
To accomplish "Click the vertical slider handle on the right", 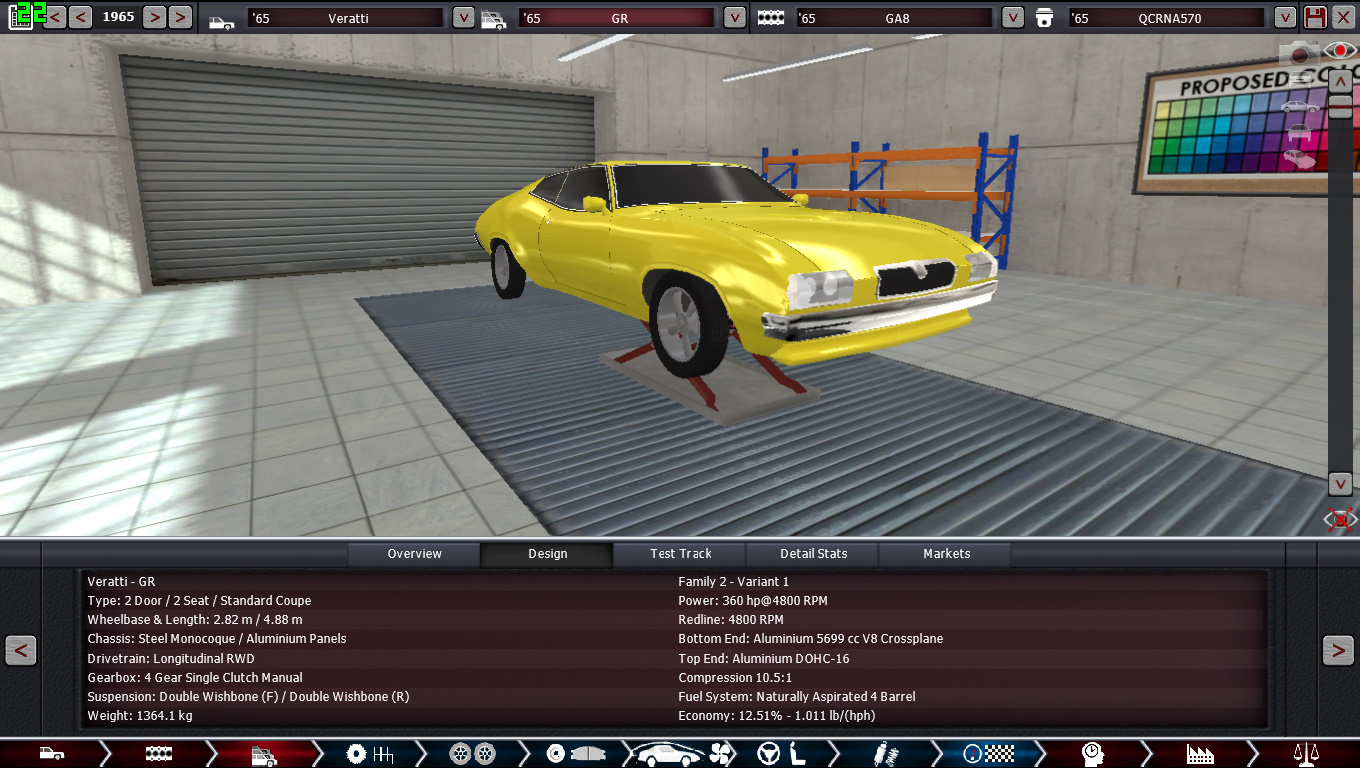I will tap(1340, 108).
